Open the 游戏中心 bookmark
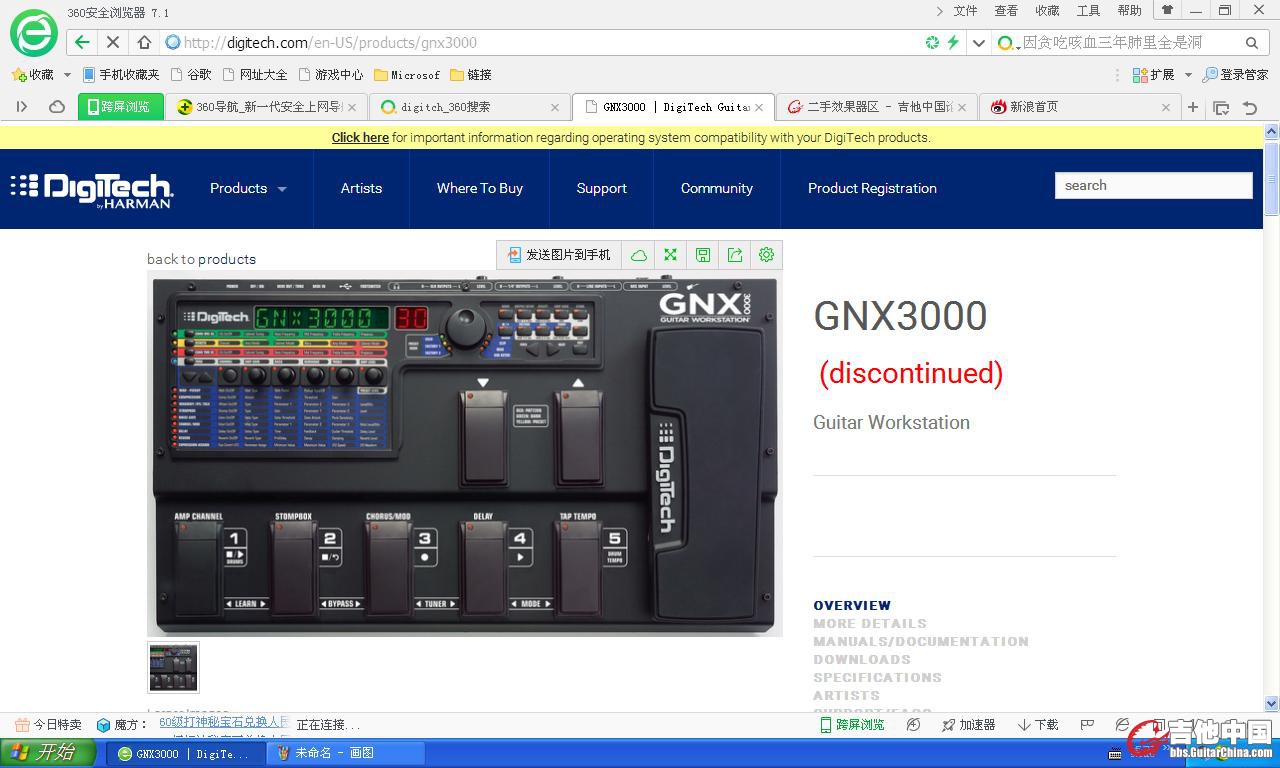Screen dimensions: 1280x768 [331, 75]
